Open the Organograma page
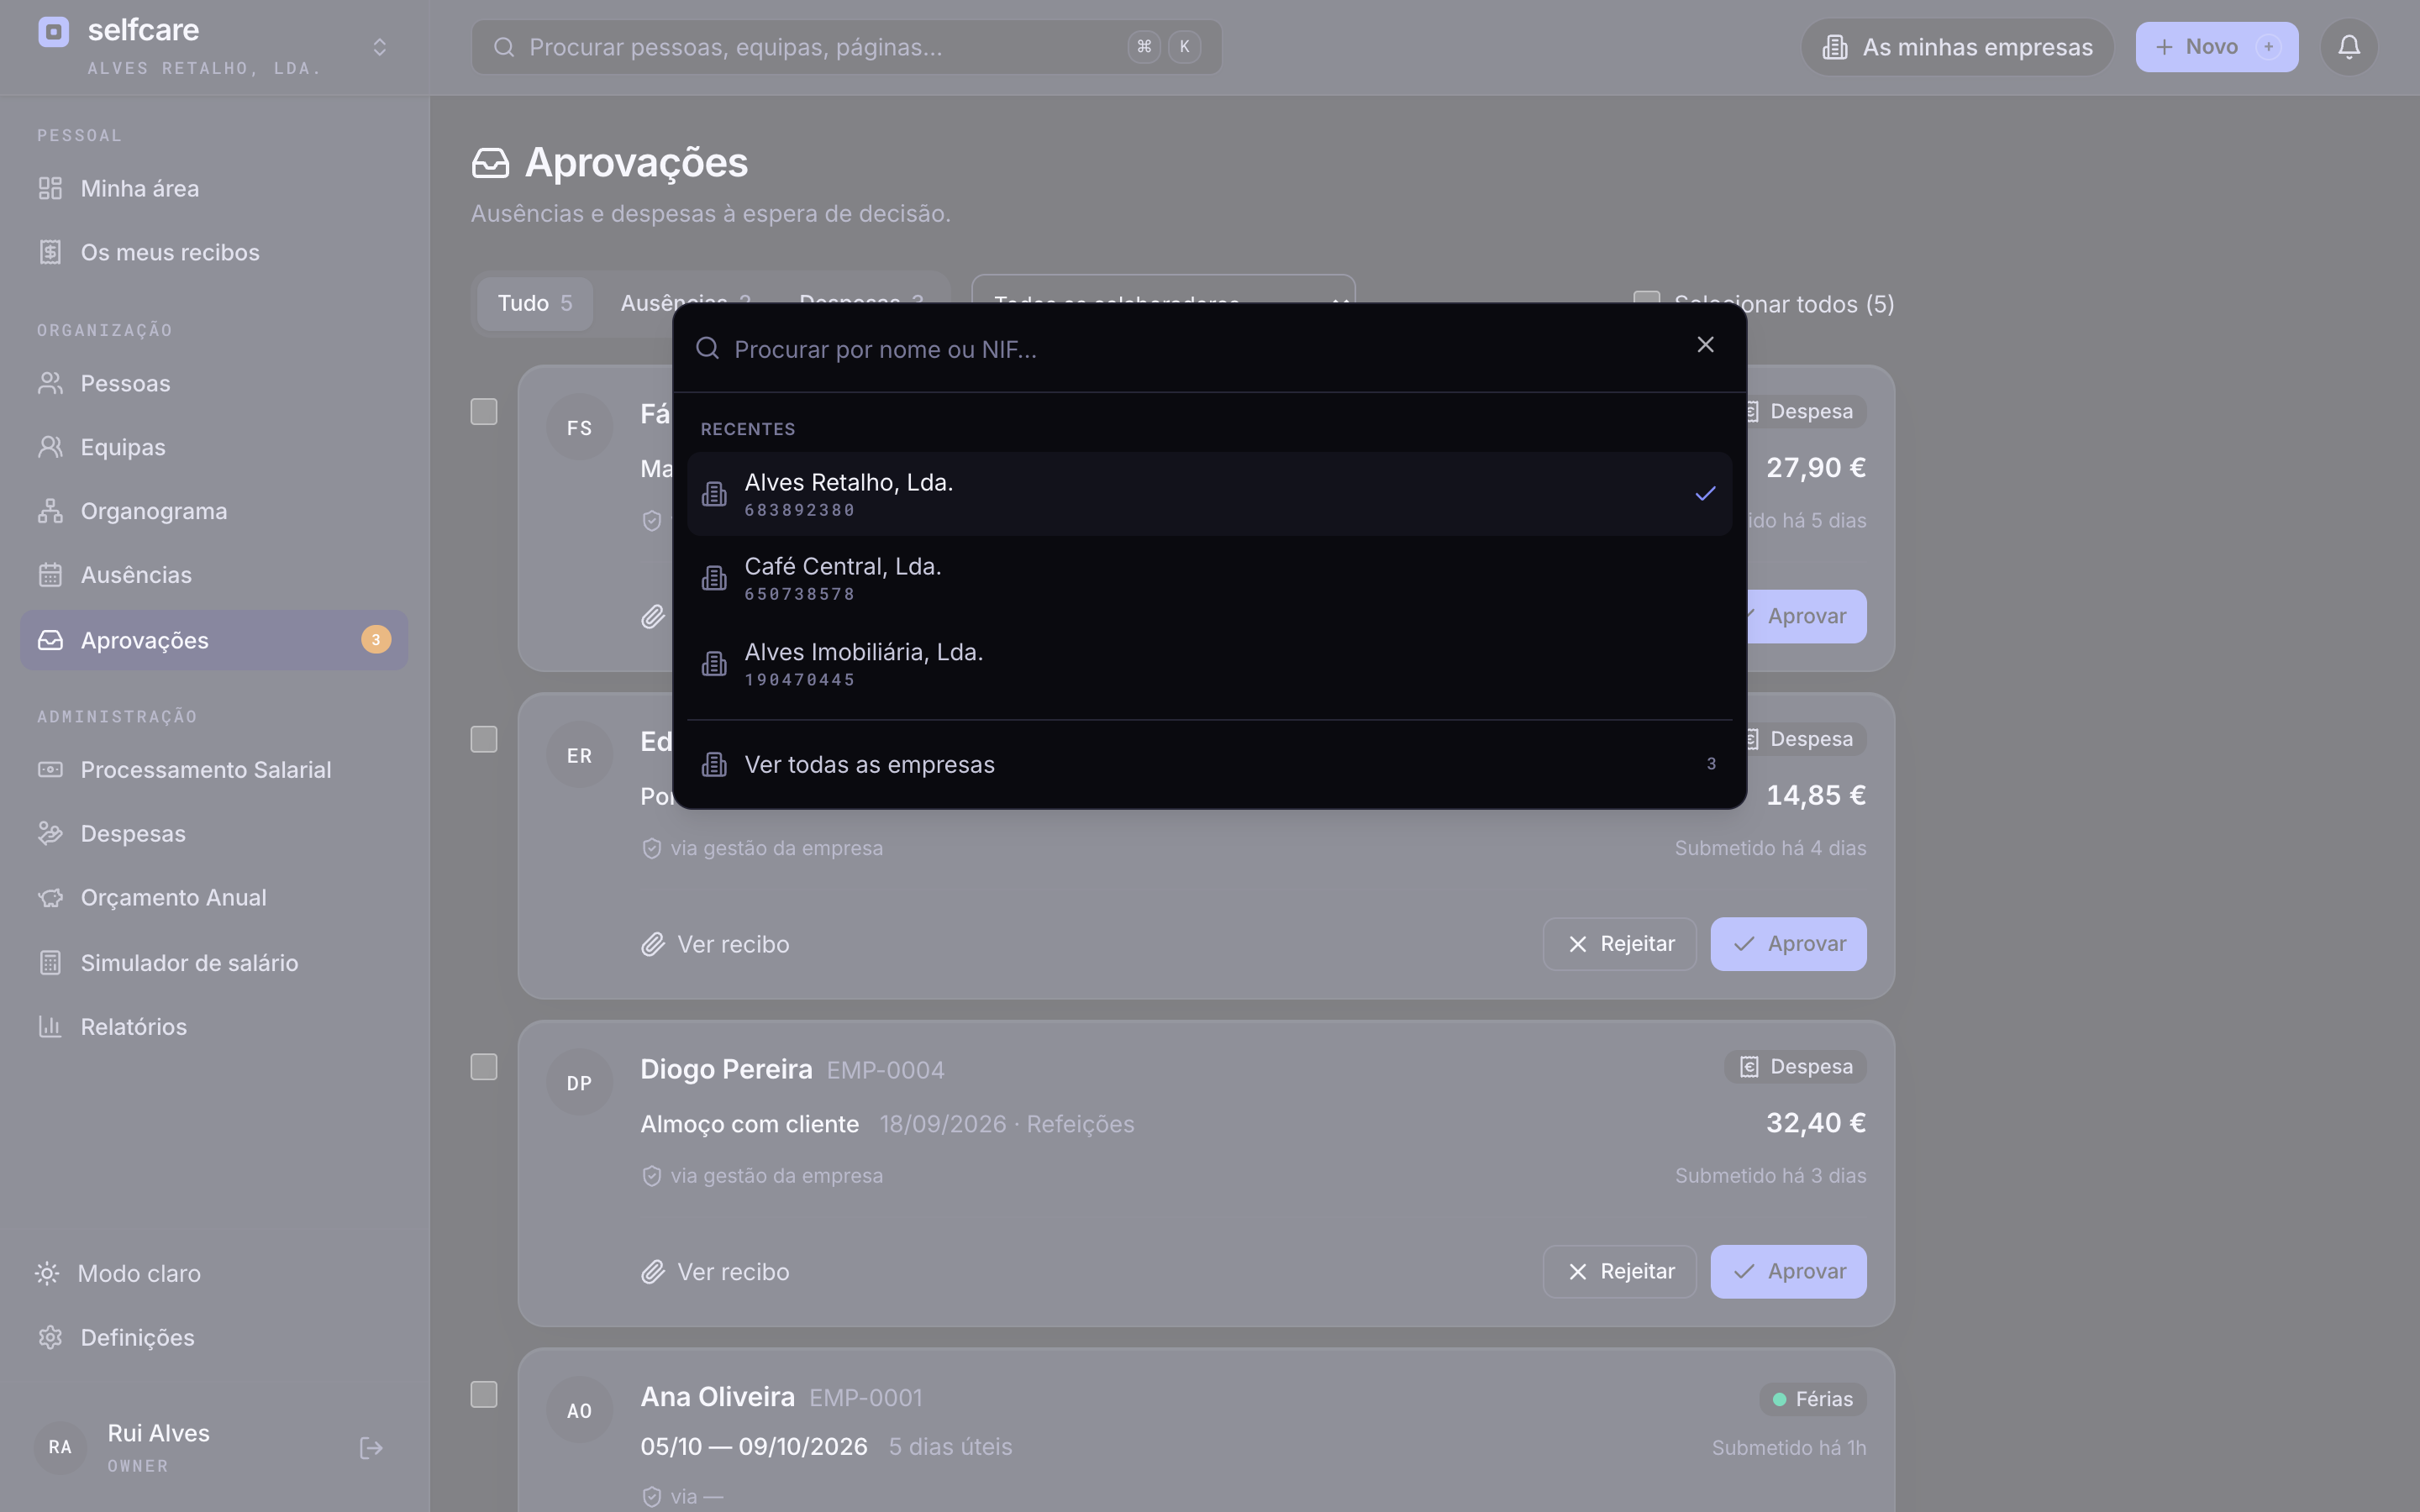This screenshot has height=1512, width=2420. click(213, 511)
